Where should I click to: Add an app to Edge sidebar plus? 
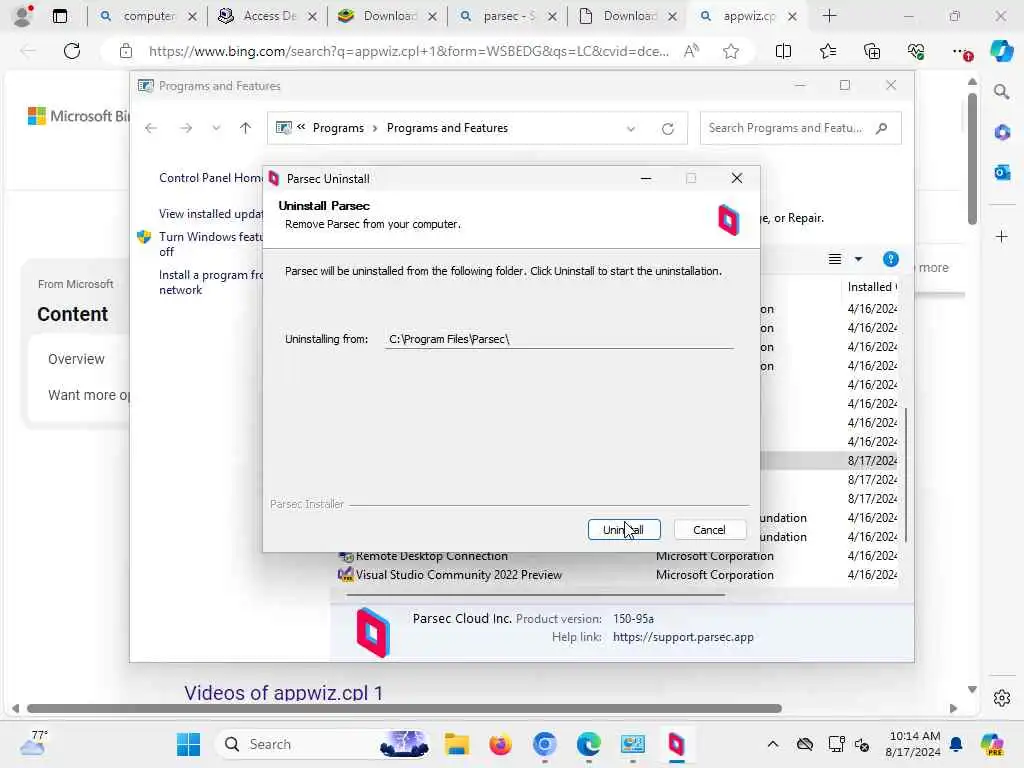click(1002, 236)
